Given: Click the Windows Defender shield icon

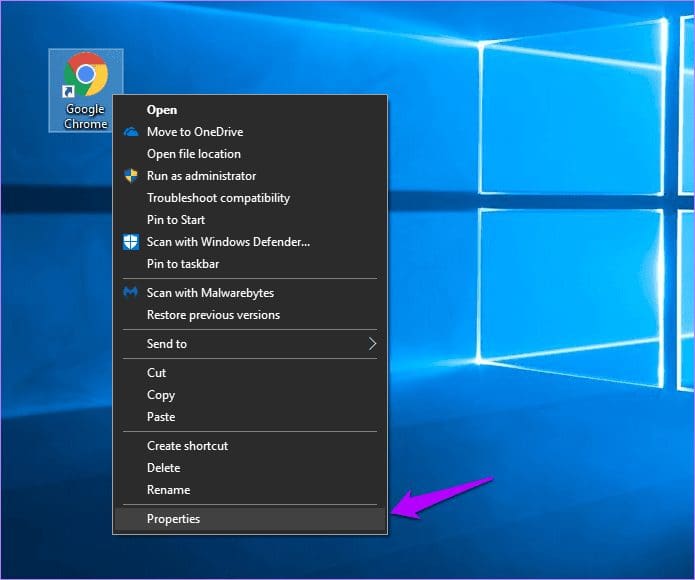Looking at the screenshot, I should pos(131,242).
